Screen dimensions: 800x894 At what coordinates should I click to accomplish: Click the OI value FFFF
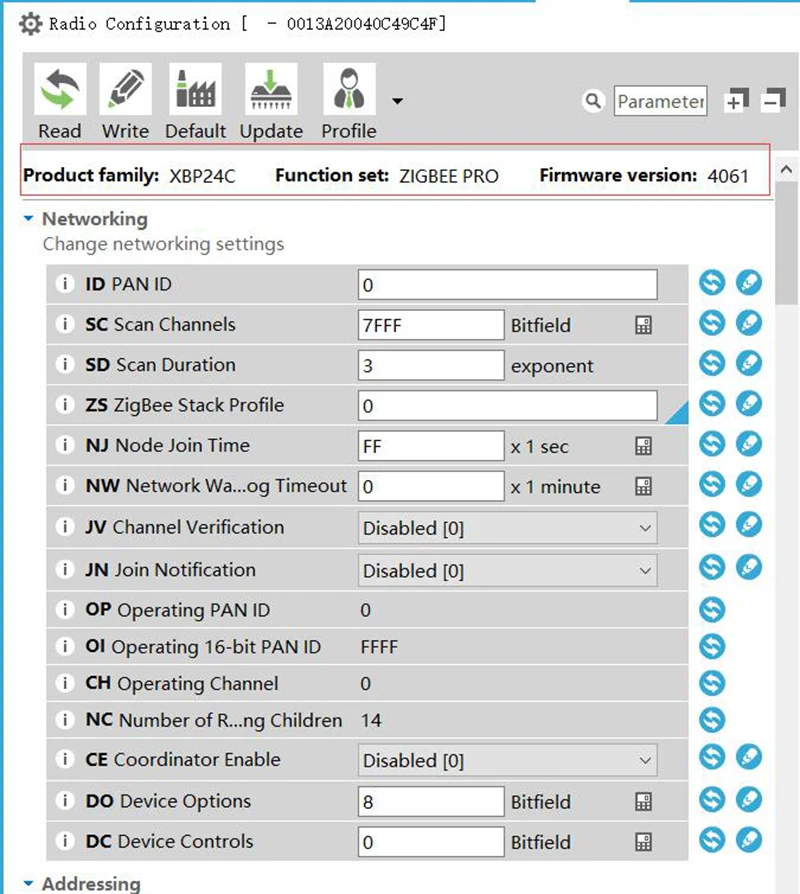click(x=379, y=647)
